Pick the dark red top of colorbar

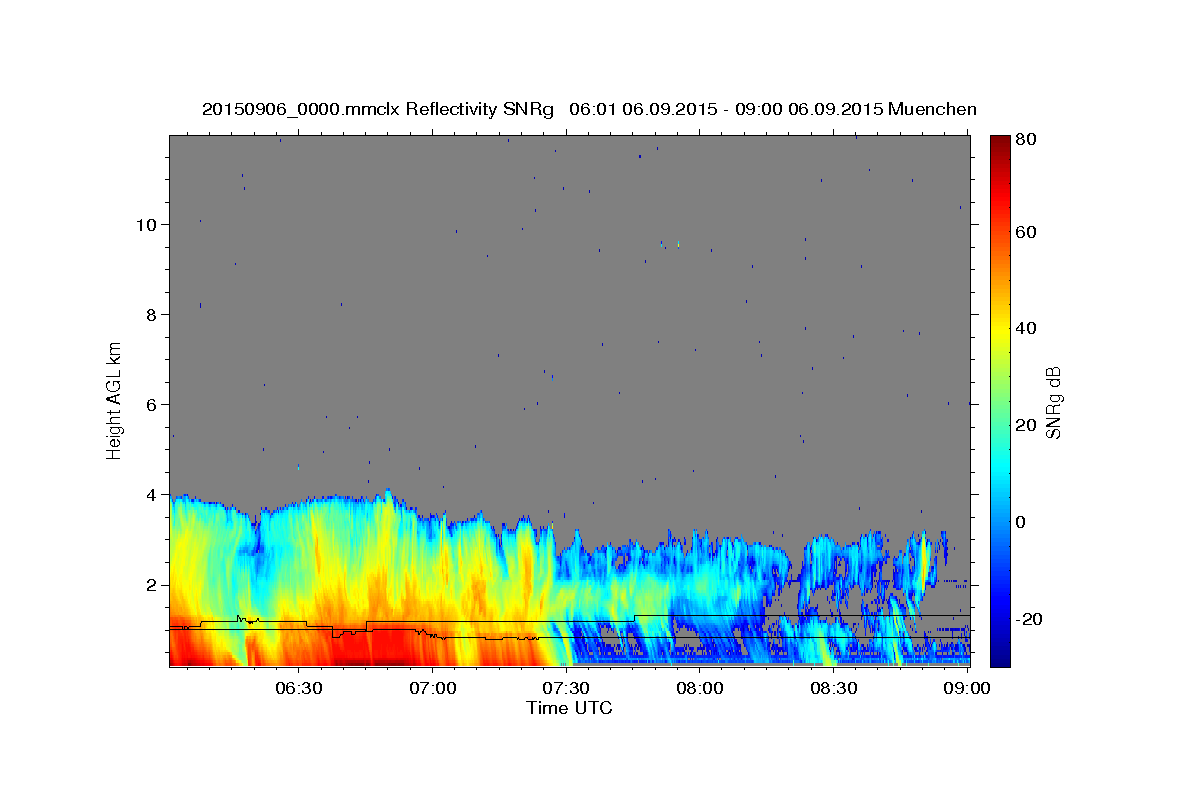(1000, 142)
